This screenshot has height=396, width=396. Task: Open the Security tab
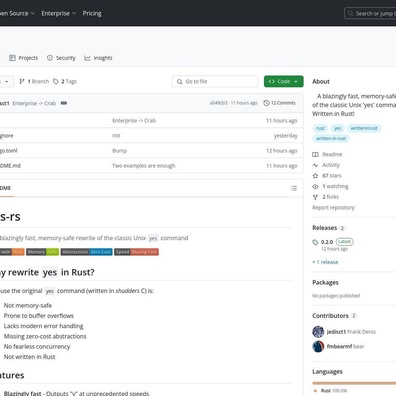(61, 58)
